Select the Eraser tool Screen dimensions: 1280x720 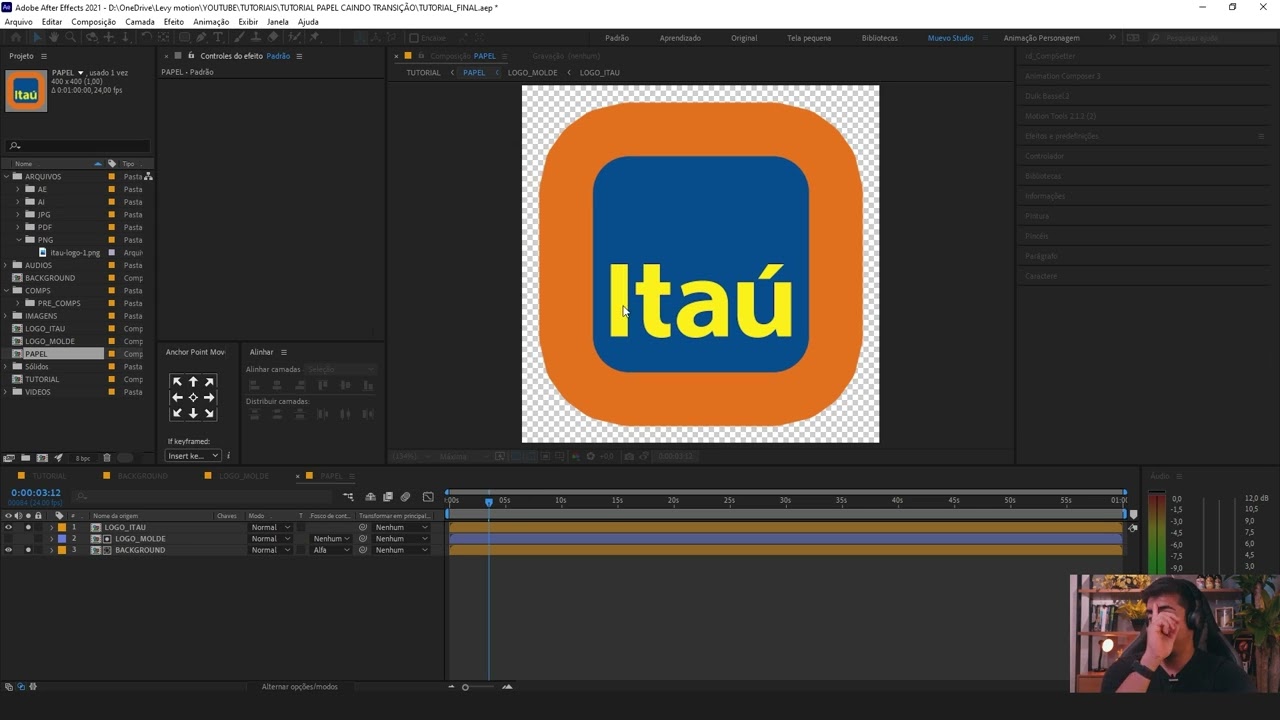click(x=274, y=38)
